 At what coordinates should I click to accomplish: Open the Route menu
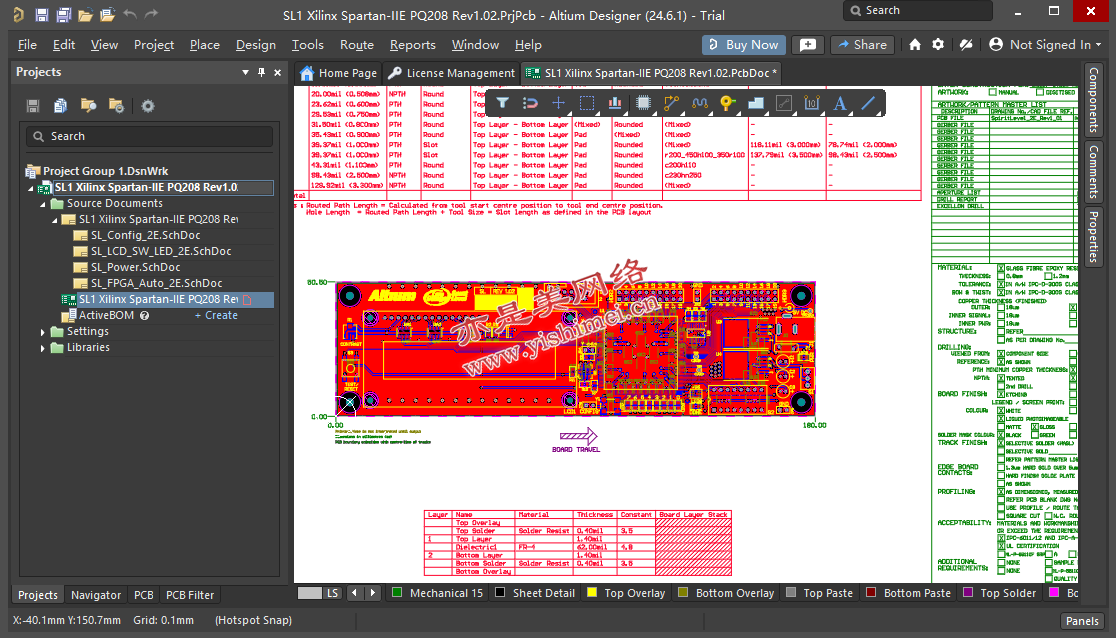357,45
